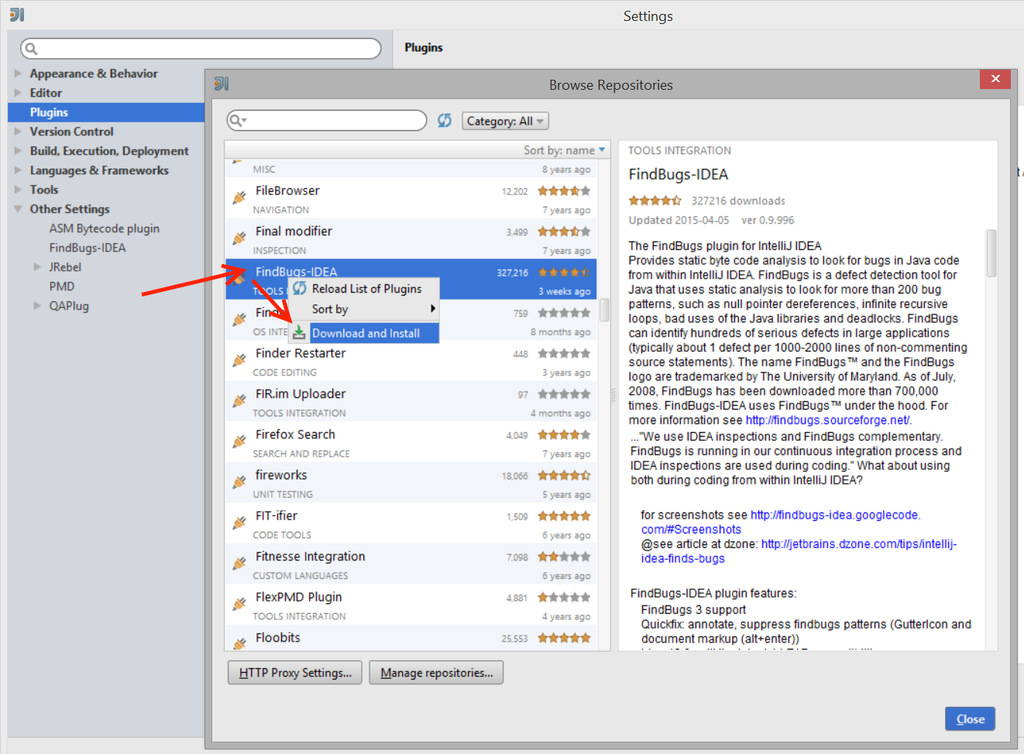
Task: Focus the Browse Repositories search field
Action: (x=327, y=121)
